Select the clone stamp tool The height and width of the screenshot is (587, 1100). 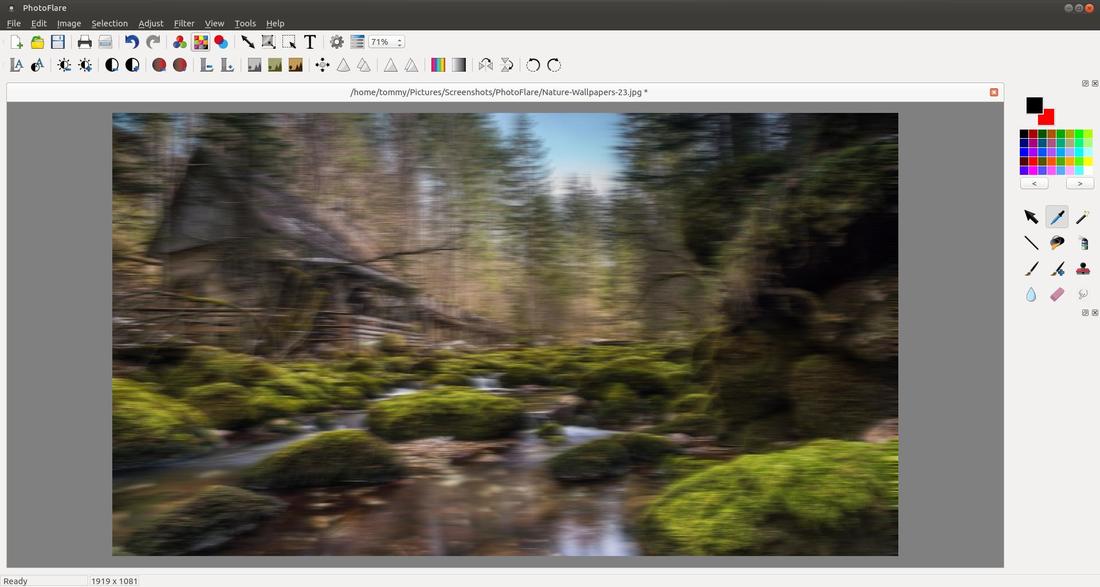coord(1082,269)
